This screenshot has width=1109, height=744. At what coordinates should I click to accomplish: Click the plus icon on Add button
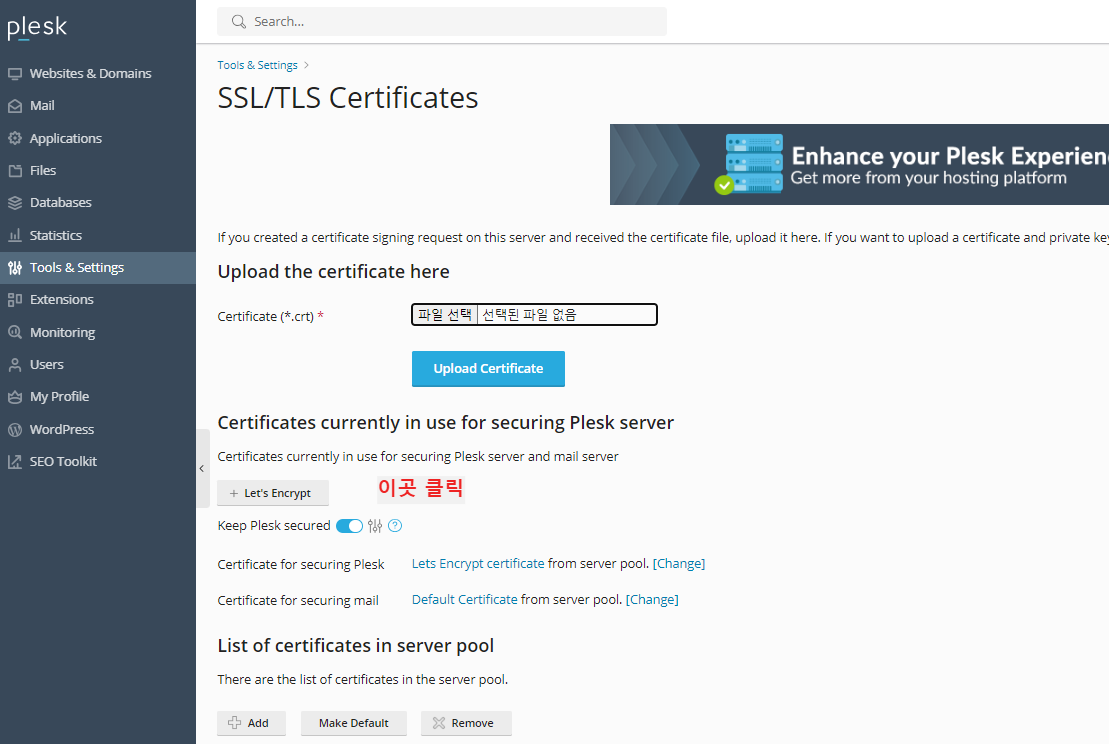click(x=235, y=723)
